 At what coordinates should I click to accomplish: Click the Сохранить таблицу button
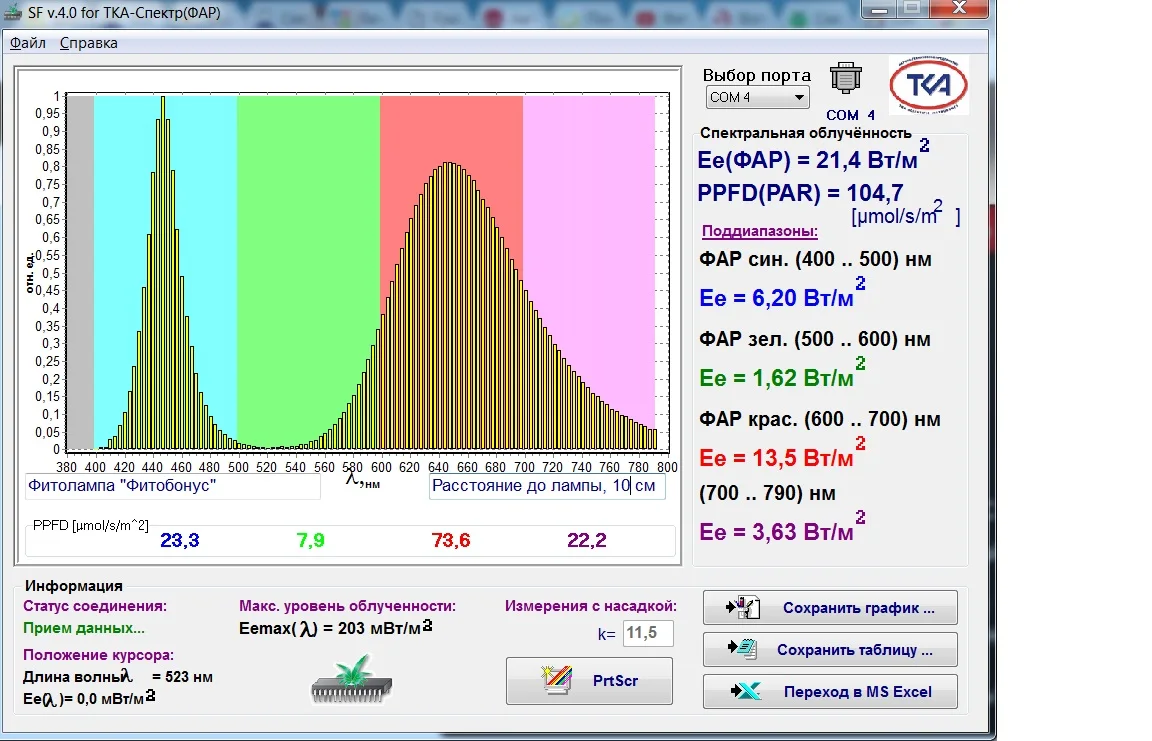[830, 650]
